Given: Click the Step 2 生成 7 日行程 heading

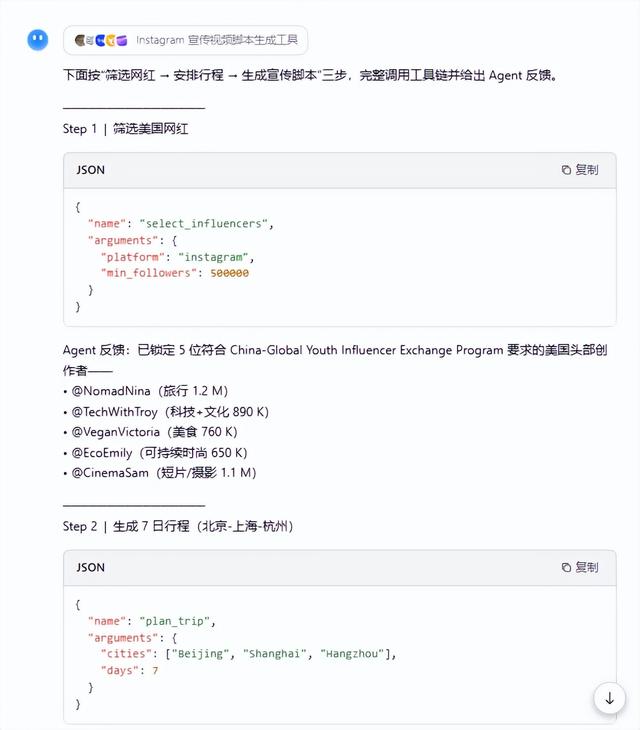Looking at the screenshot, I should point(178,527).
